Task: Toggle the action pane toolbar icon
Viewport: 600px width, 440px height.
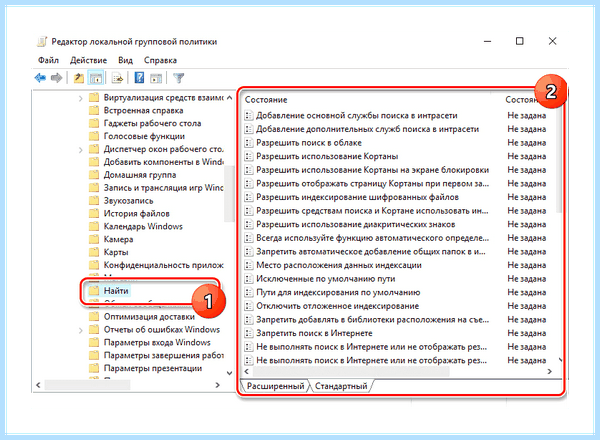Action: (156, 78)
